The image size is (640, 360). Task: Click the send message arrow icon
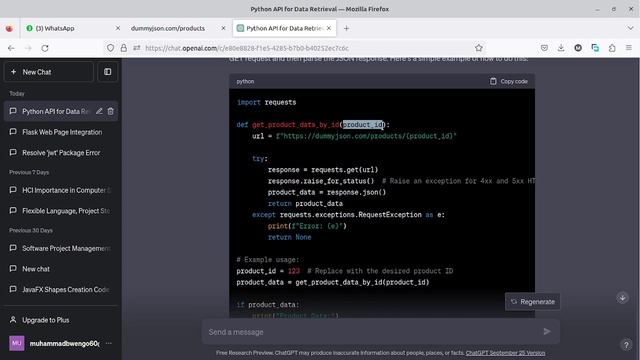click(547, 331)
